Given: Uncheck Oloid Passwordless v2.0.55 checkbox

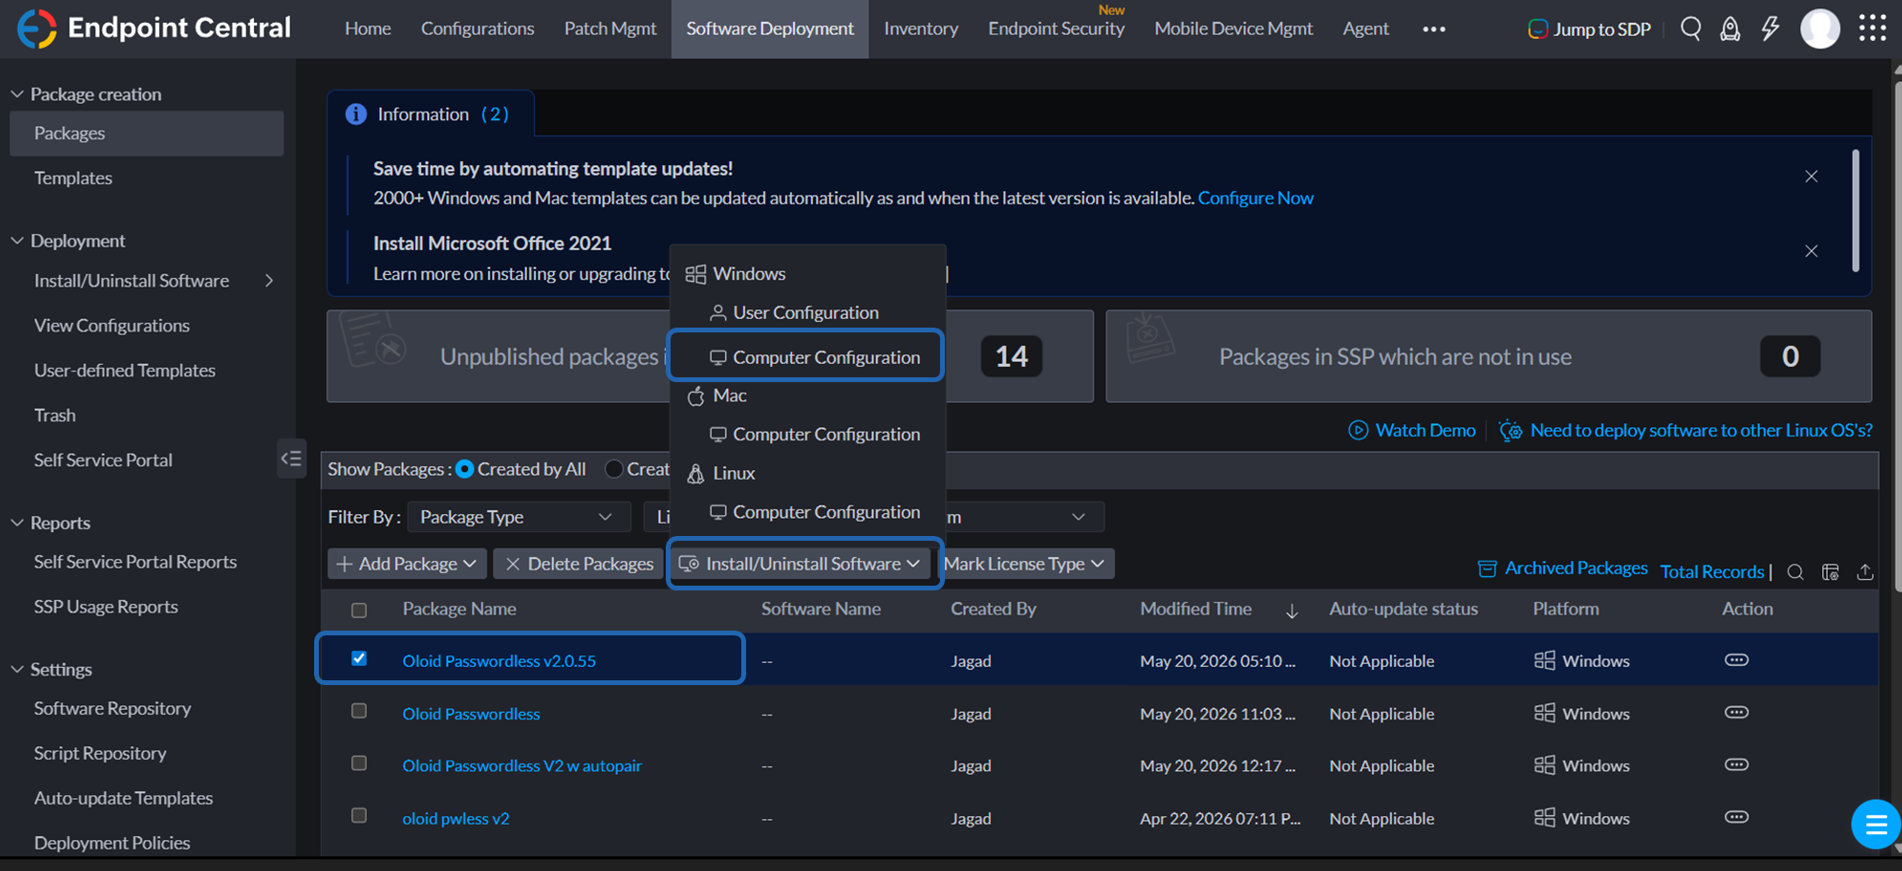Looking at the screenshot, I should 359,658.
